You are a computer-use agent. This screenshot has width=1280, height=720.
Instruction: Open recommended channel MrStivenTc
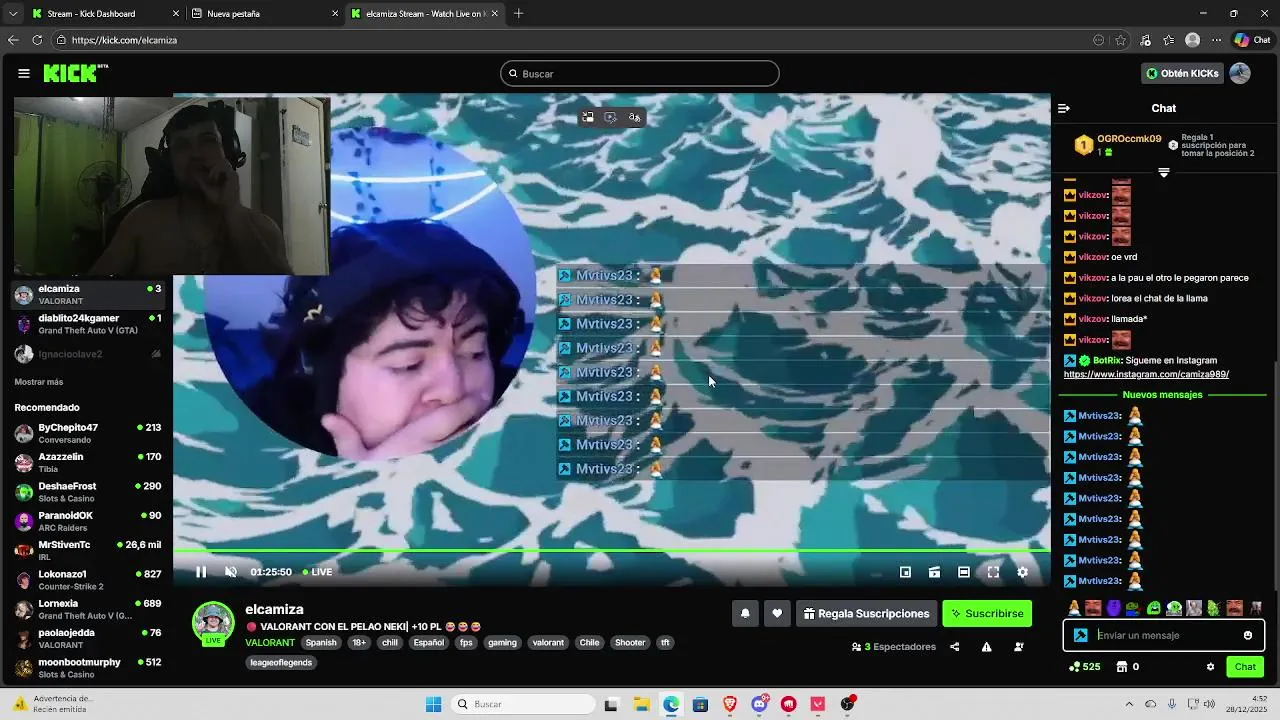[x=88, y=551]
